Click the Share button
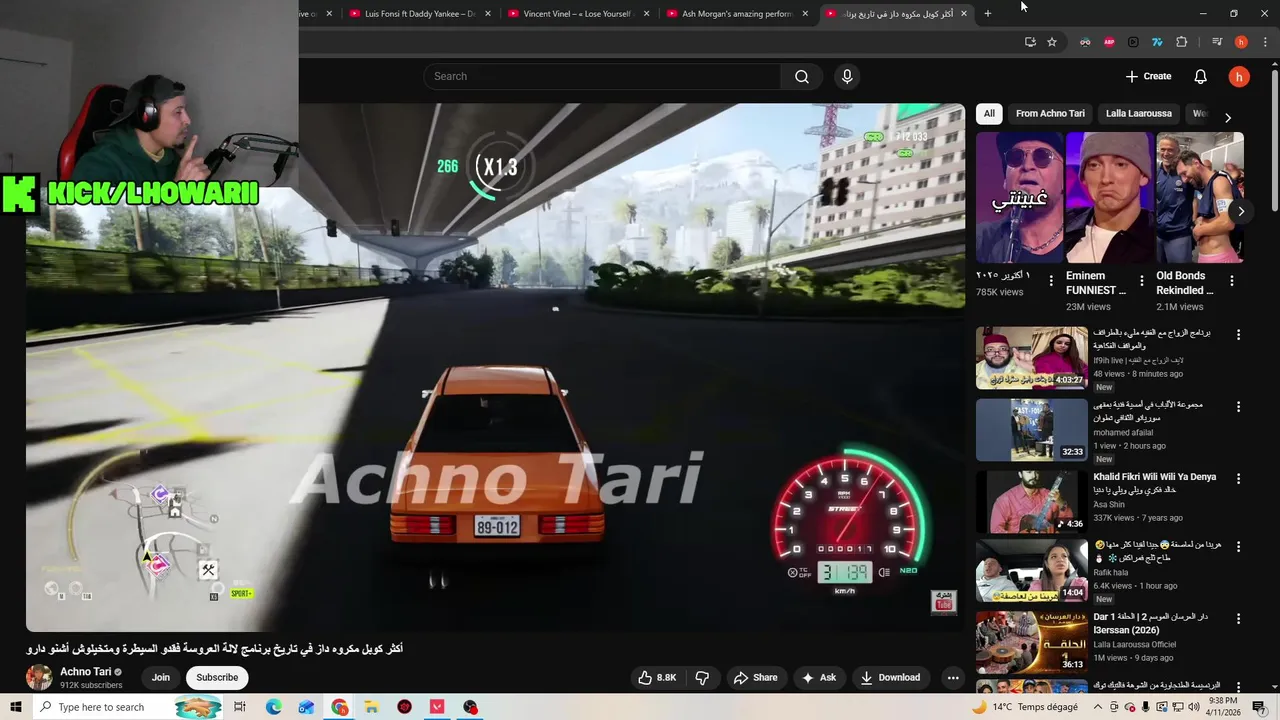Image resolution: width=1280 pixels, height=720 pixels. coord(755,678)
